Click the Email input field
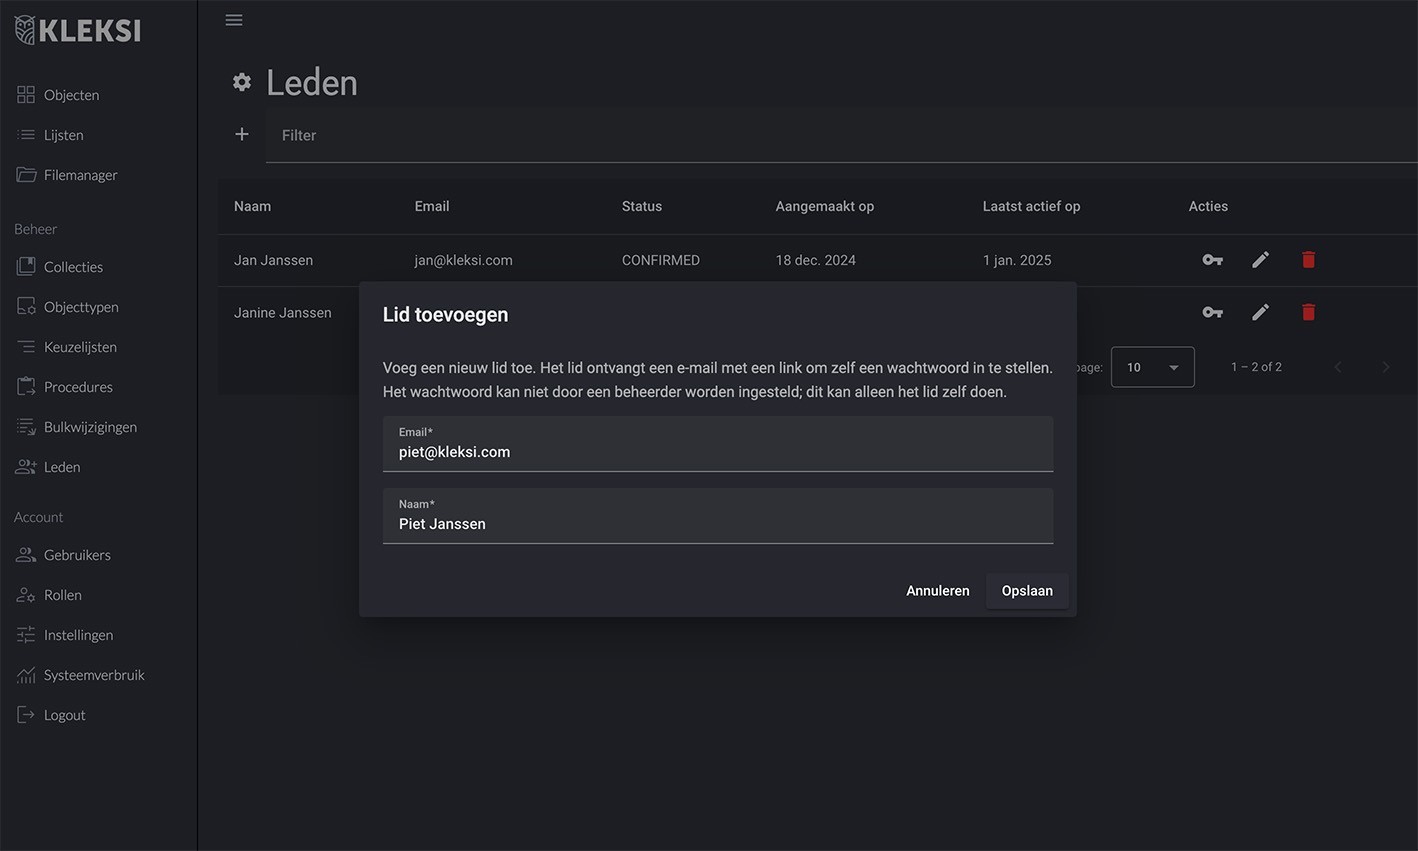The image size is (1418, 851). click(717, 452)
